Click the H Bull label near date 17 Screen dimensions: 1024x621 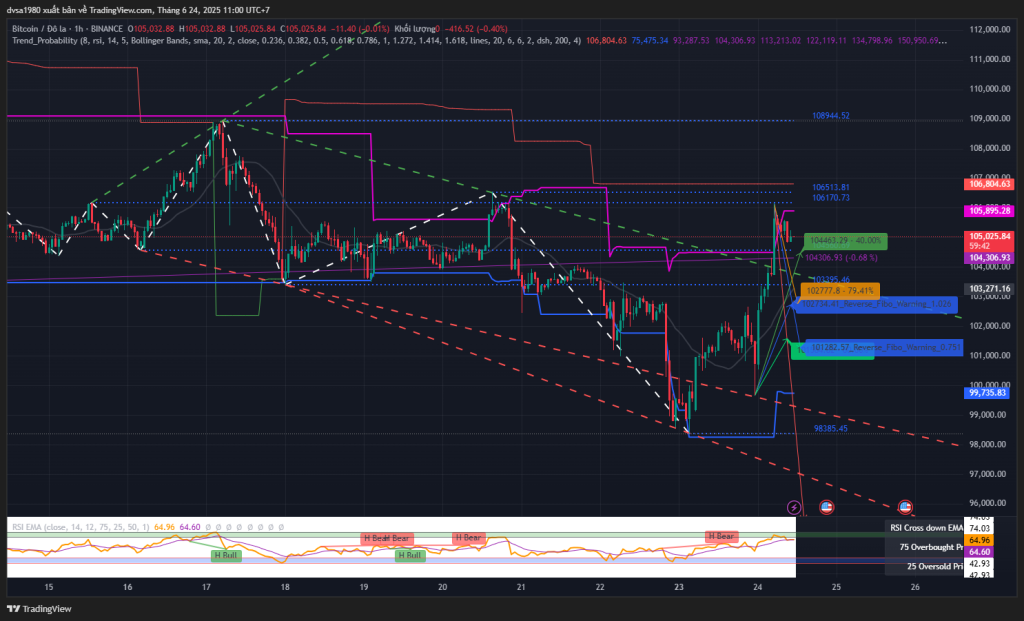[x=226, y=556]
